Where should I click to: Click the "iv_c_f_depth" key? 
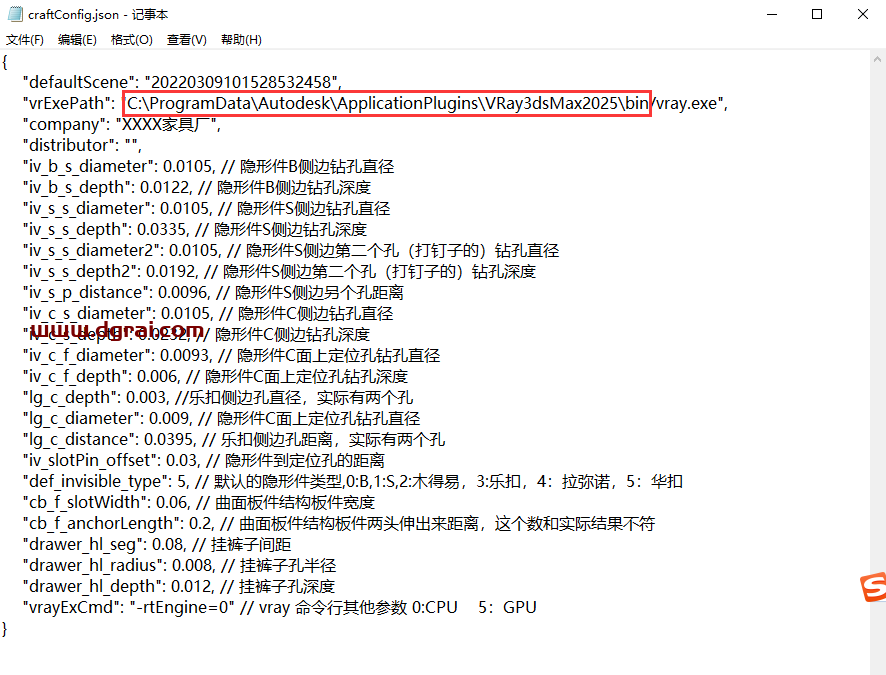77,376
